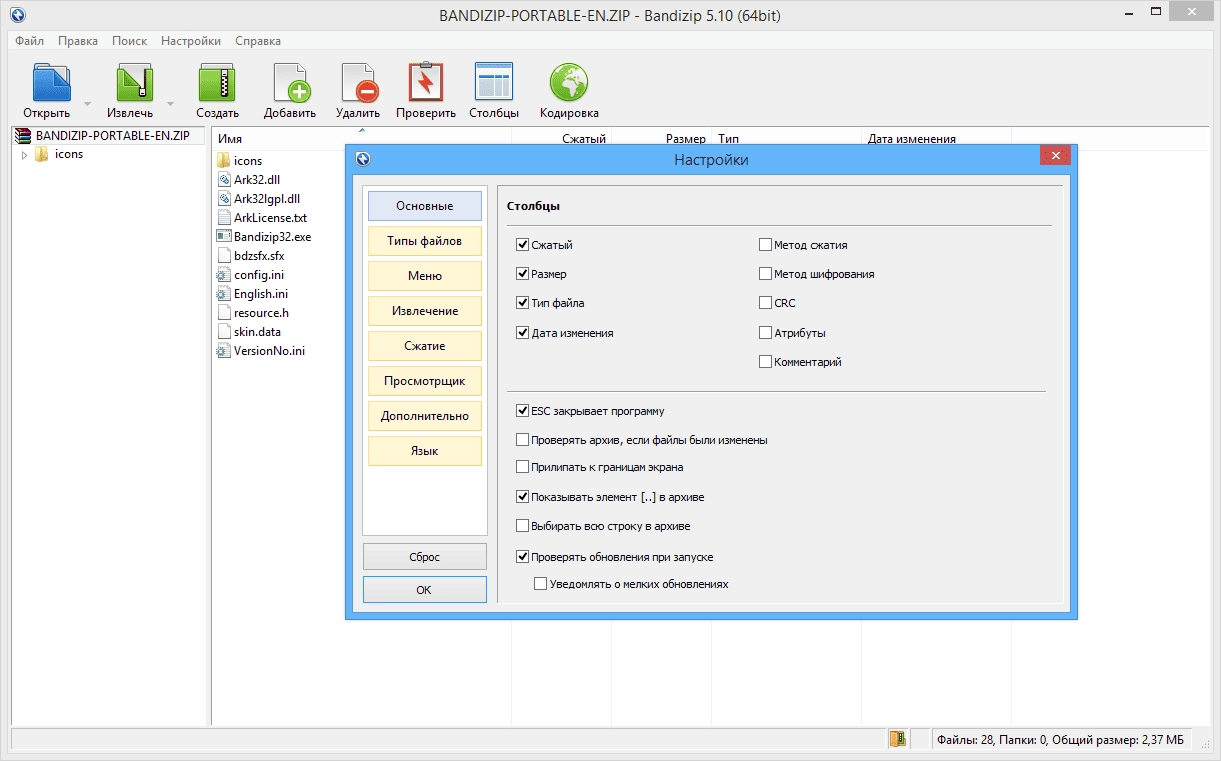Click the bdzsfx.sfx file icon

[x=224, y=255]
